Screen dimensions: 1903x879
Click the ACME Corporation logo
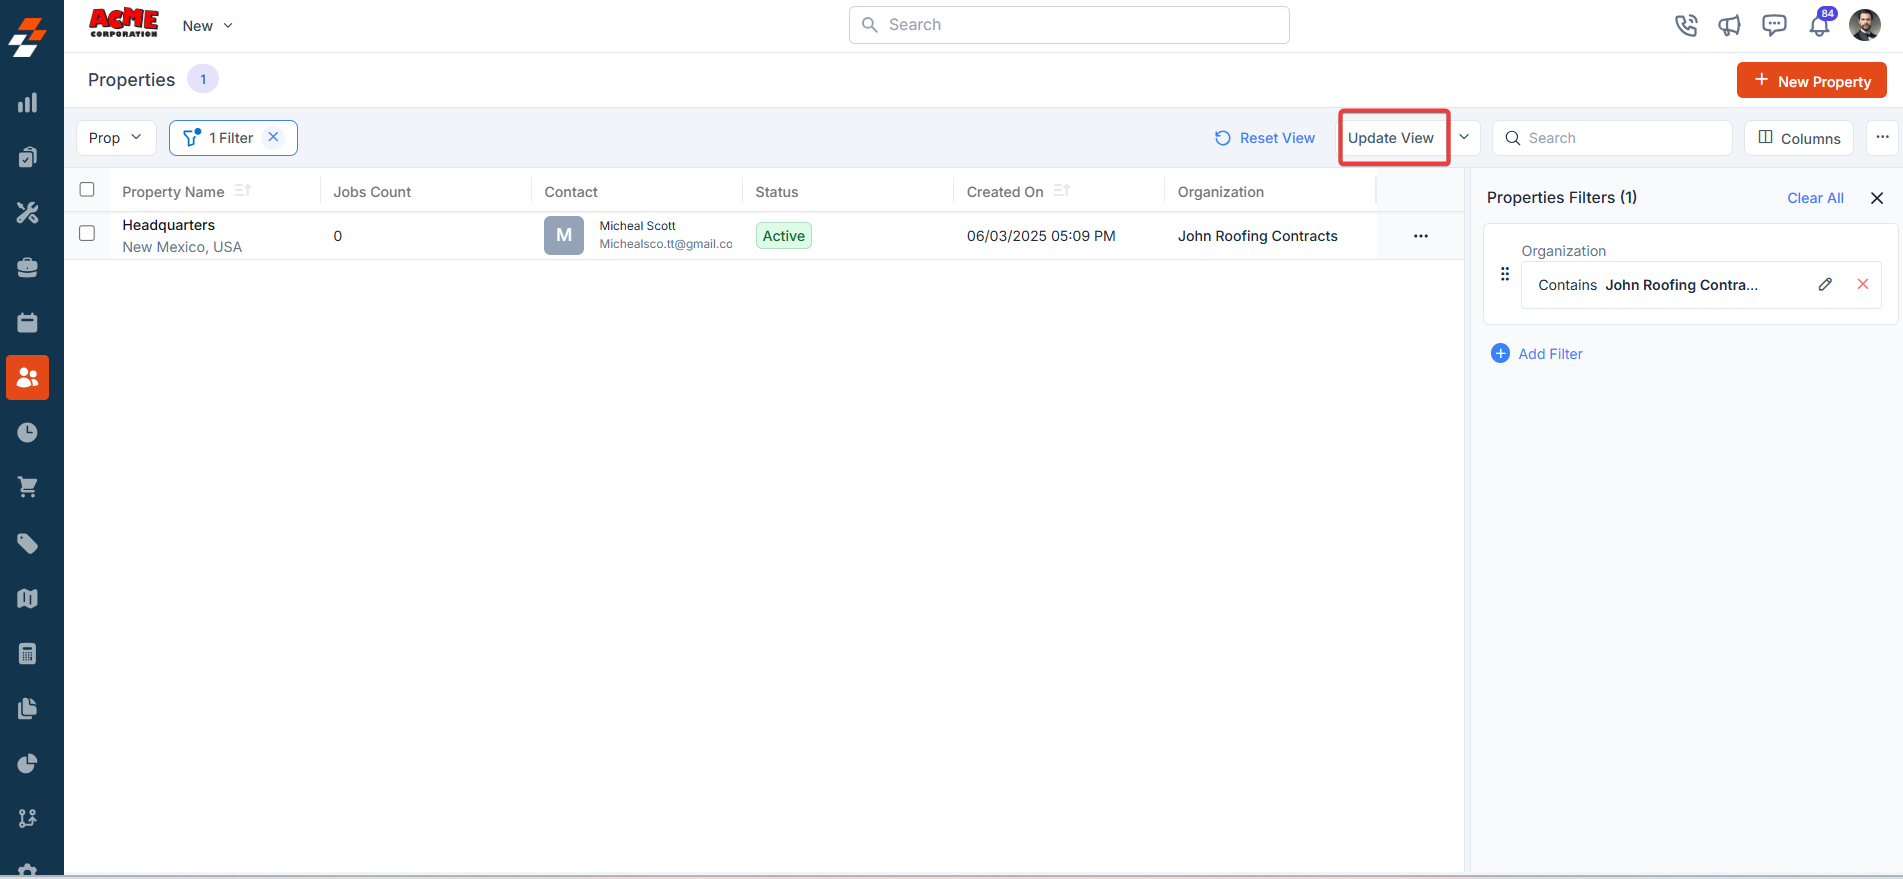[124, 23]
